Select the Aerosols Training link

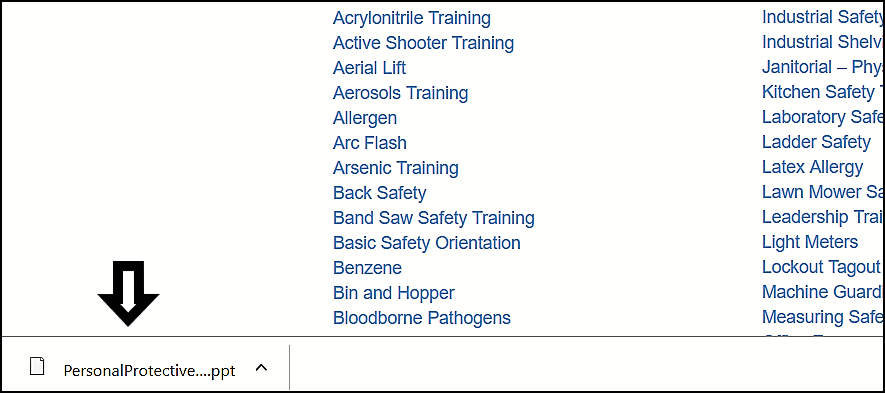(x=400, y=93)
